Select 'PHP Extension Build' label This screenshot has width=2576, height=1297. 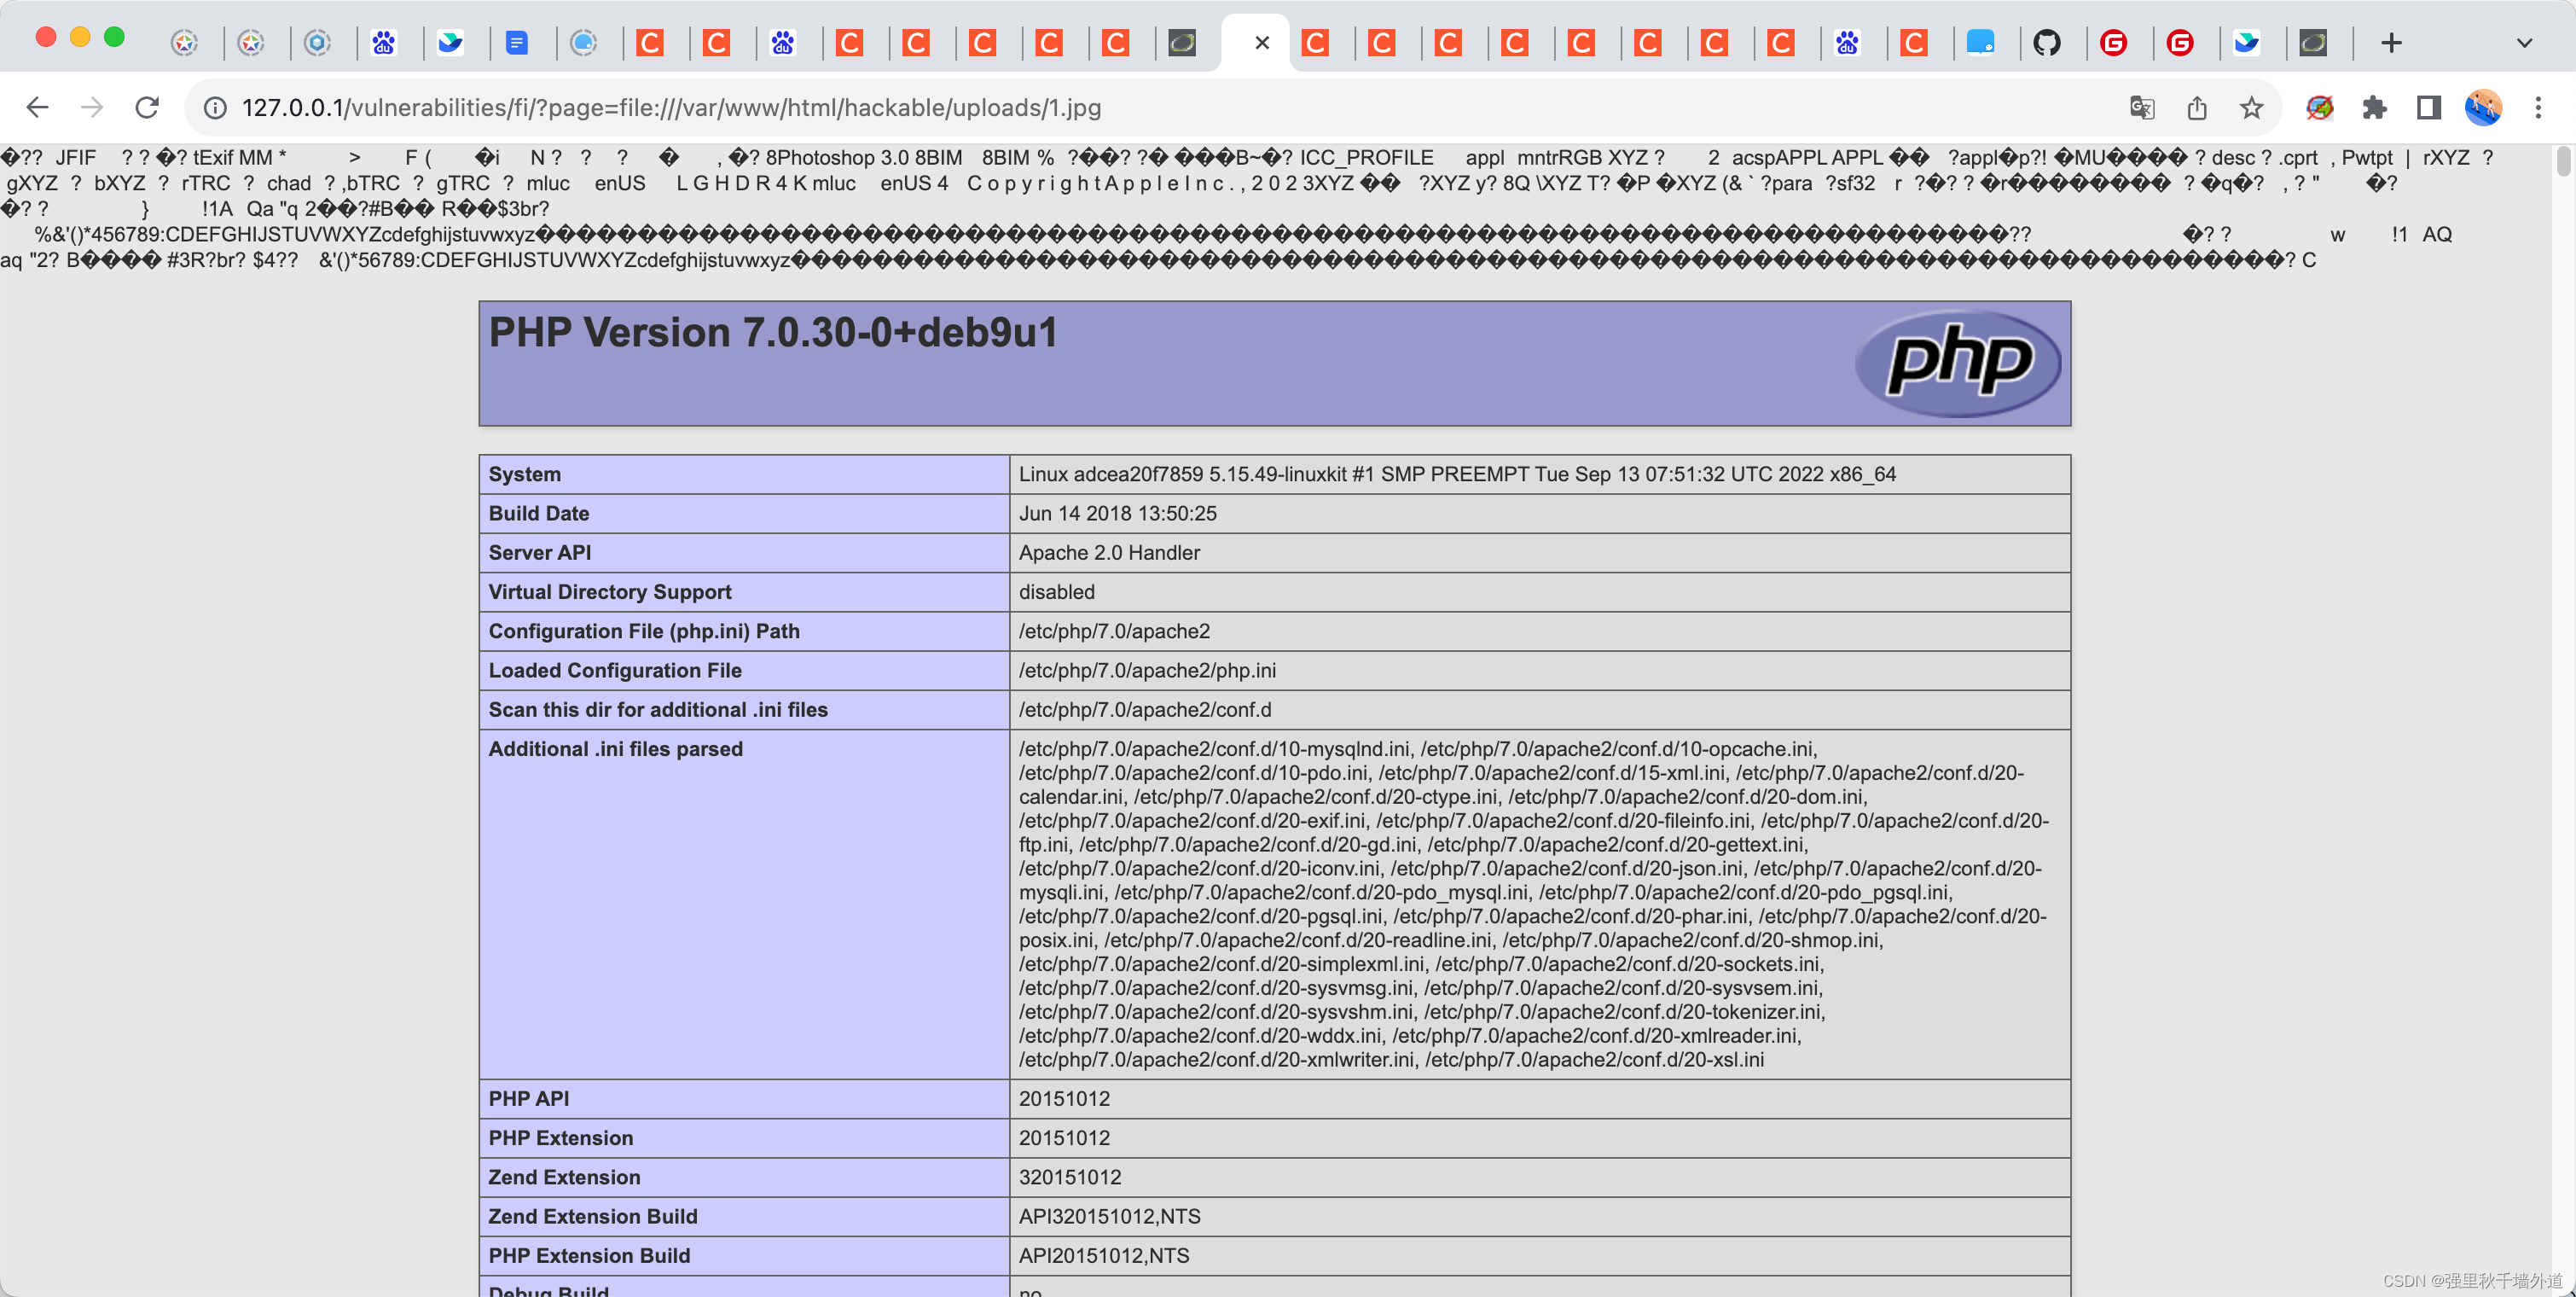(589, 1255)
